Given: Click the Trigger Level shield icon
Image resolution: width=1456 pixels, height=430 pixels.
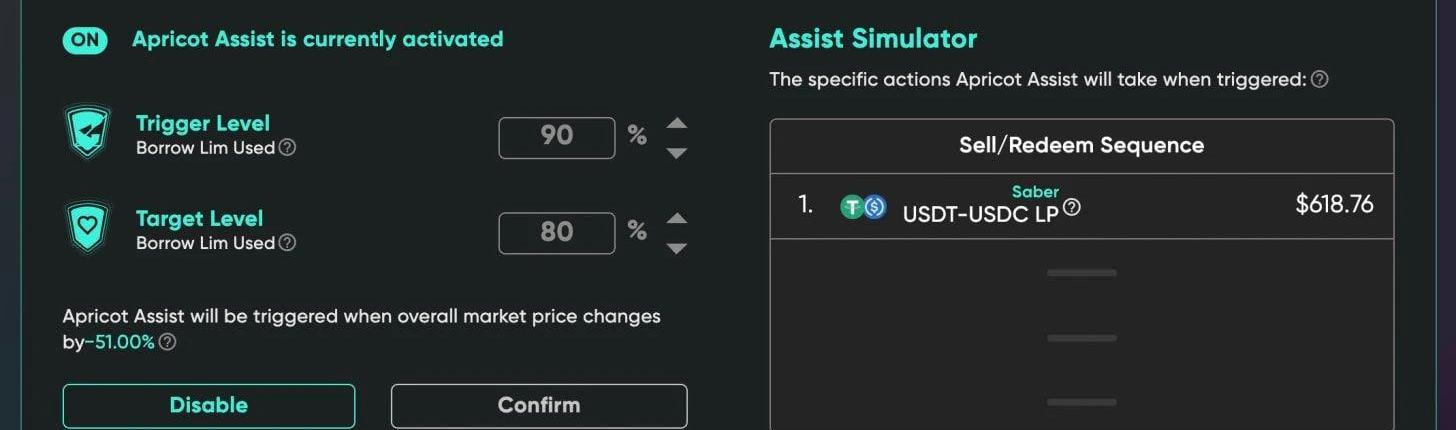Looking at the screenshot, I should (87, 134).
